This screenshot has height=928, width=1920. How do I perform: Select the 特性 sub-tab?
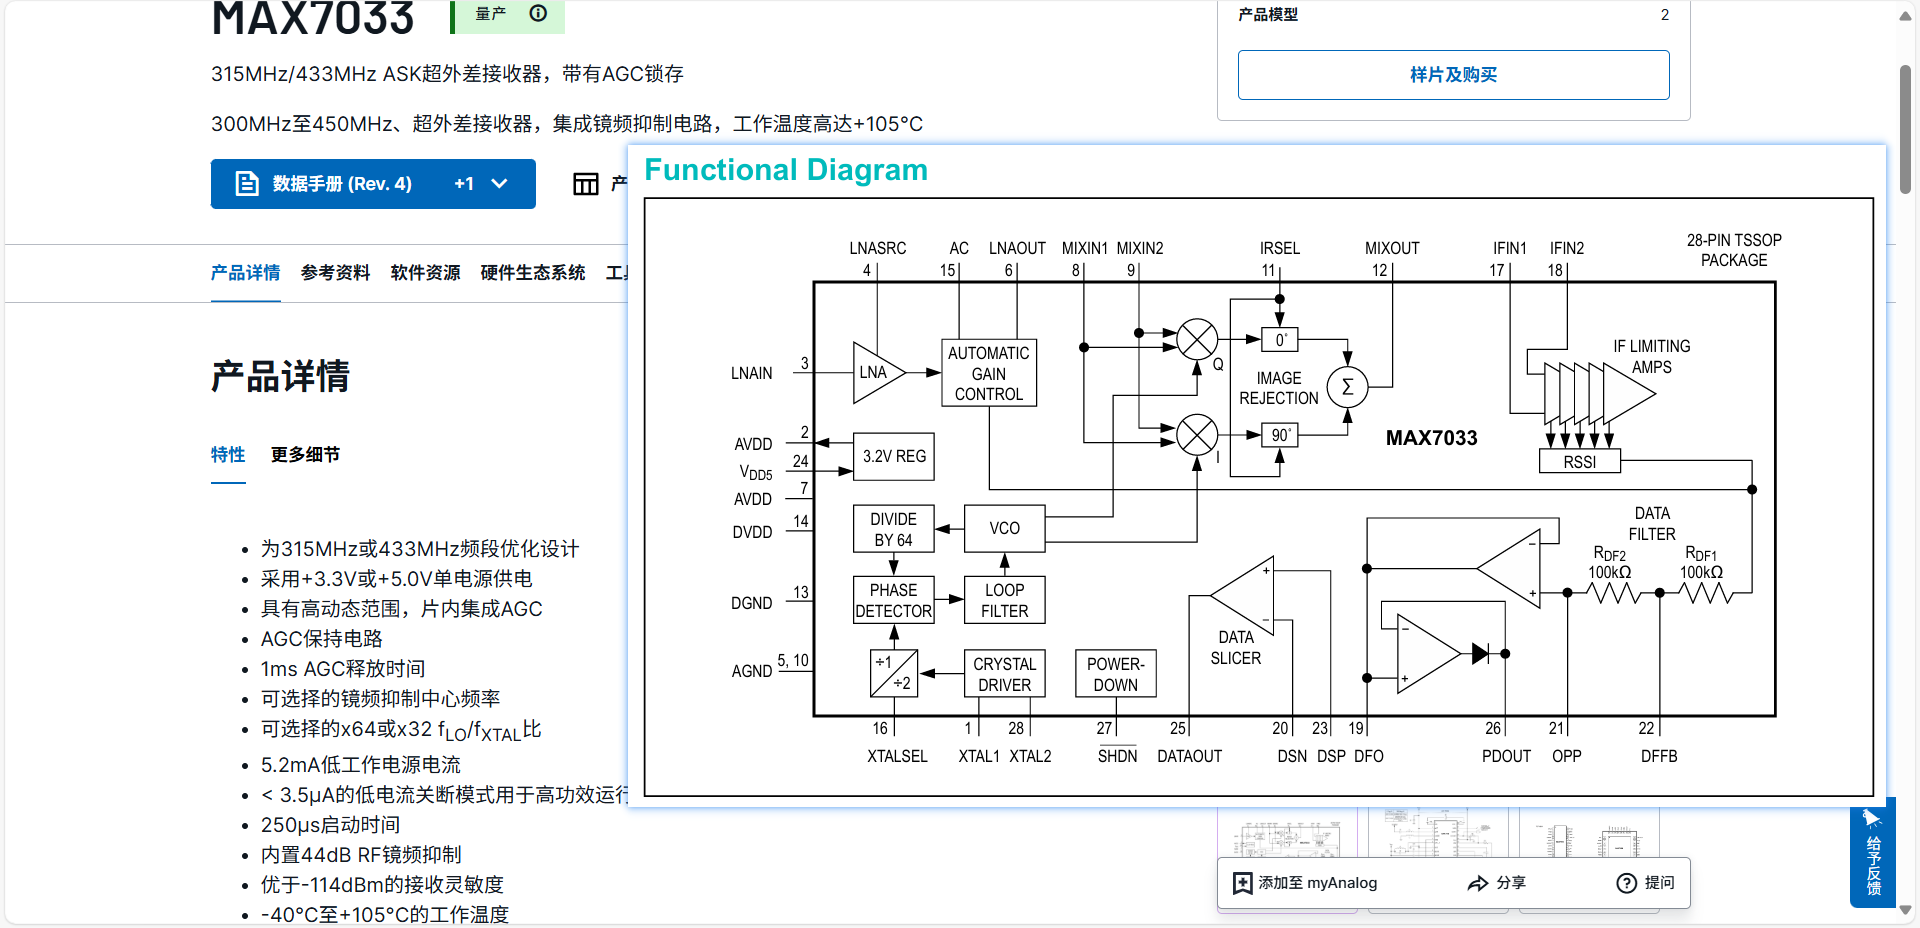pos(228,455)
